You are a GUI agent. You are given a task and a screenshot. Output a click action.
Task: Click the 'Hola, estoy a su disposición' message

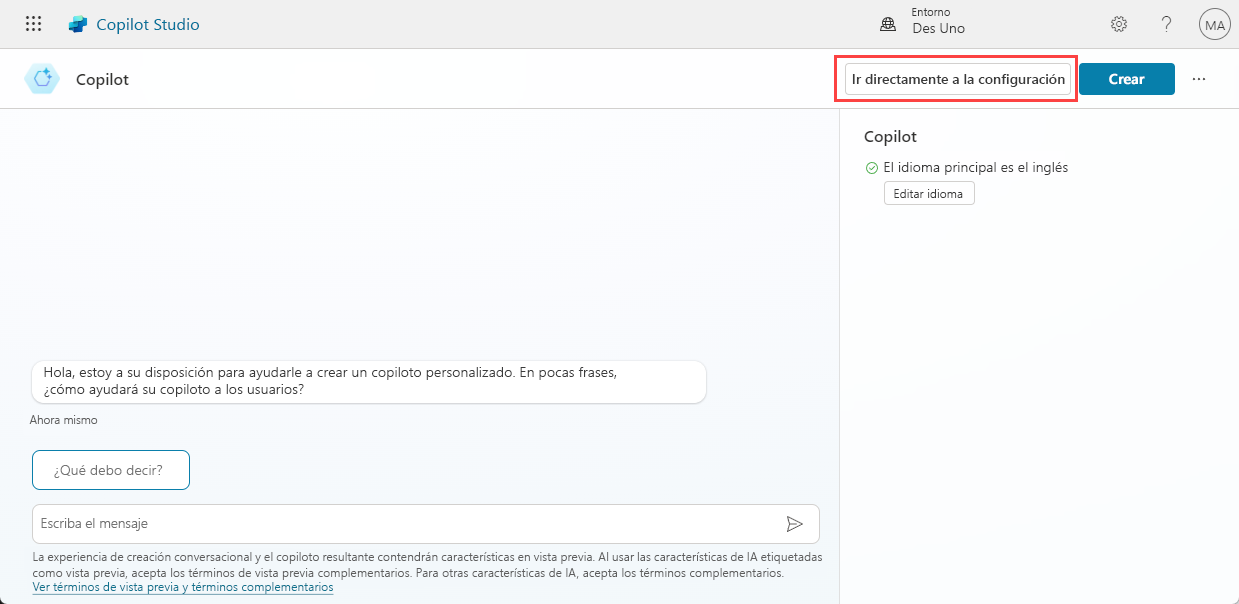coord(368,381)
